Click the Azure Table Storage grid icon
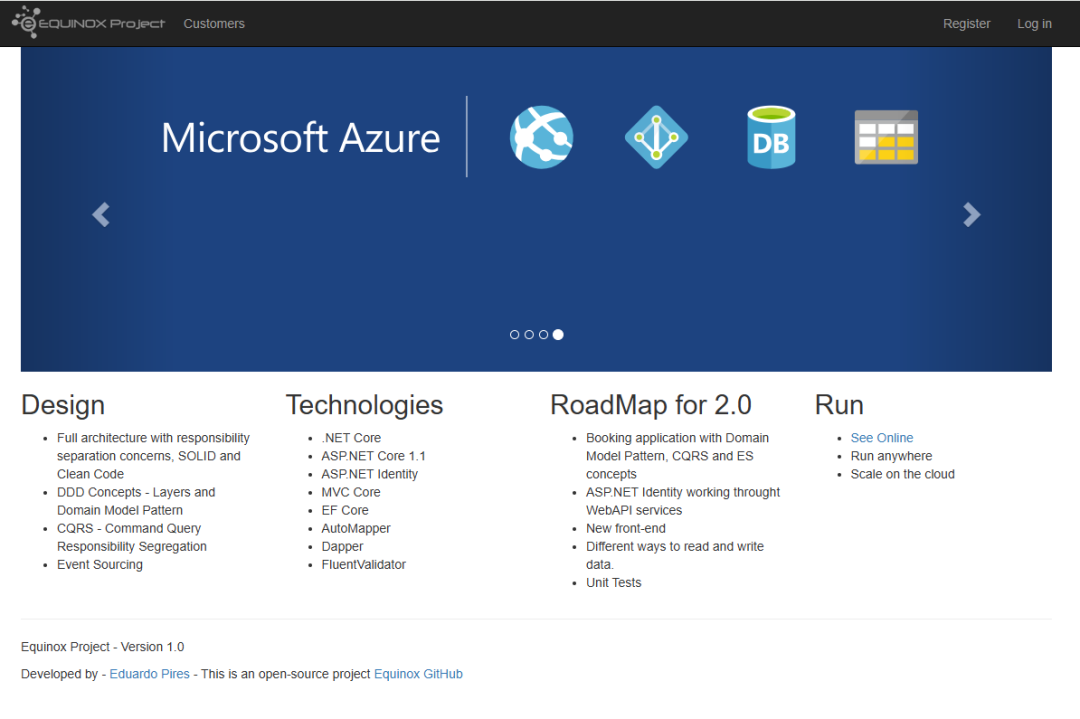Screen dimensions: 1080x719 pos(886,137)
